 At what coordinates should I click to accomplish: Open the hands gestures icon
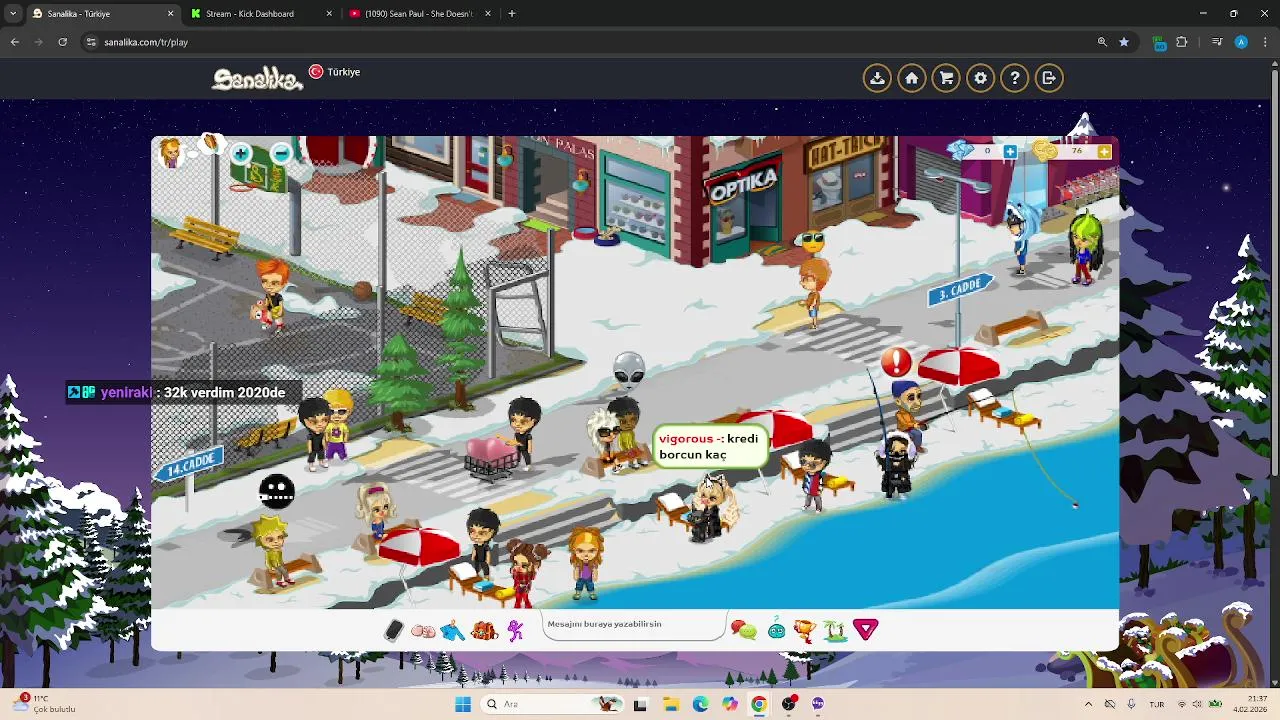(x=423, y=631)
